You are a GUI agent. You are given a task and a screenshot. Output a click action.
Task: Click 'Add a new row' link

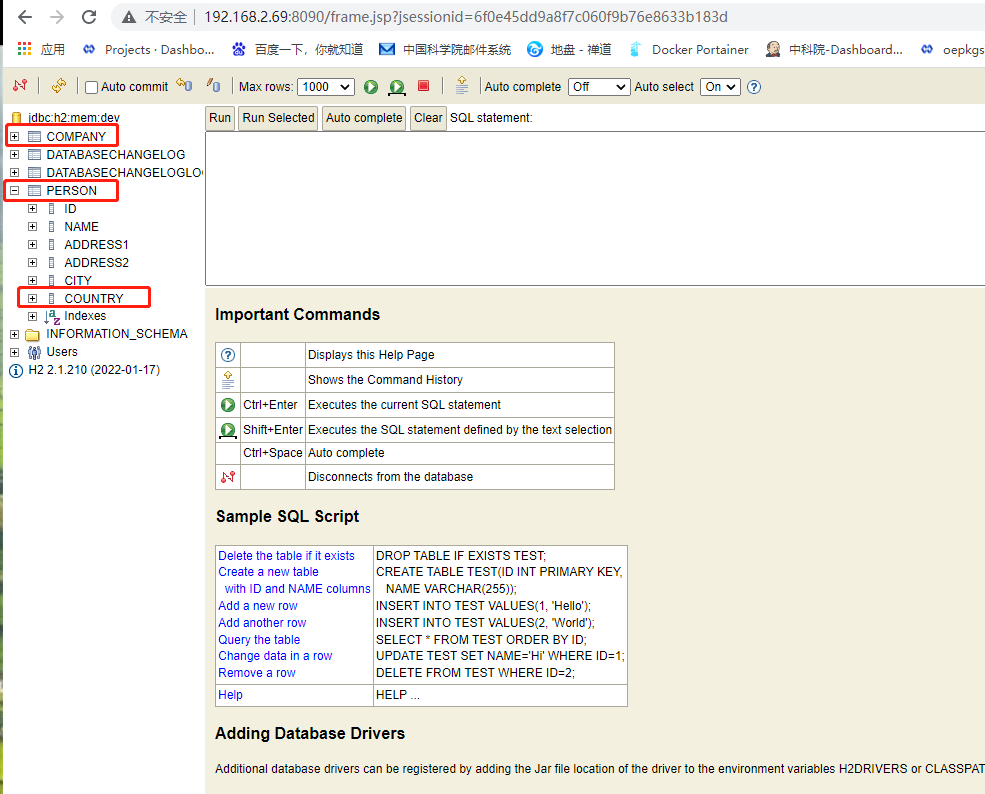[x=258, y=606]
